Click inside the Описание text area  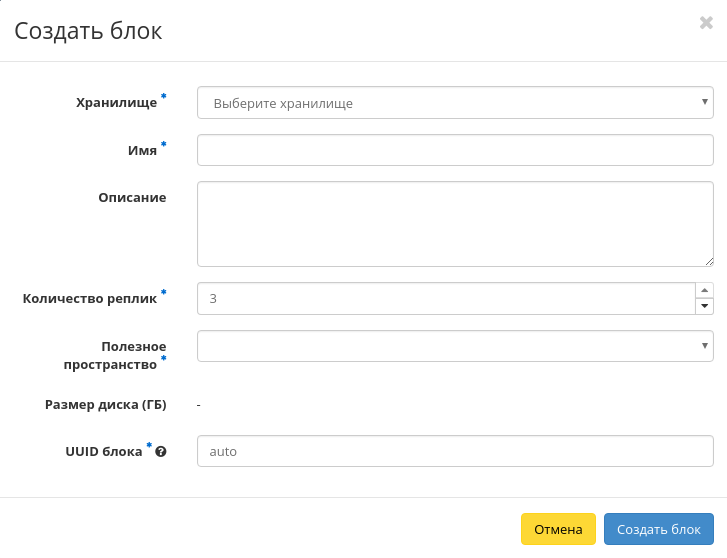455,223
